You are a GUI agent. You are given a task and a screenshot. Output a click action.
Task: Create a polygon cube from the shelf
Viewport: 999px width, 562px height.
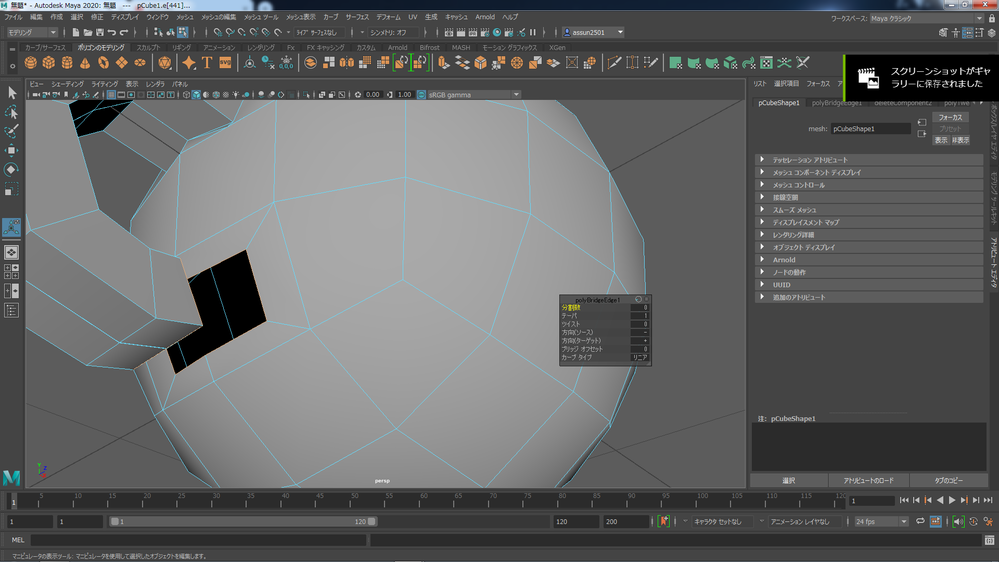[50, 63]
